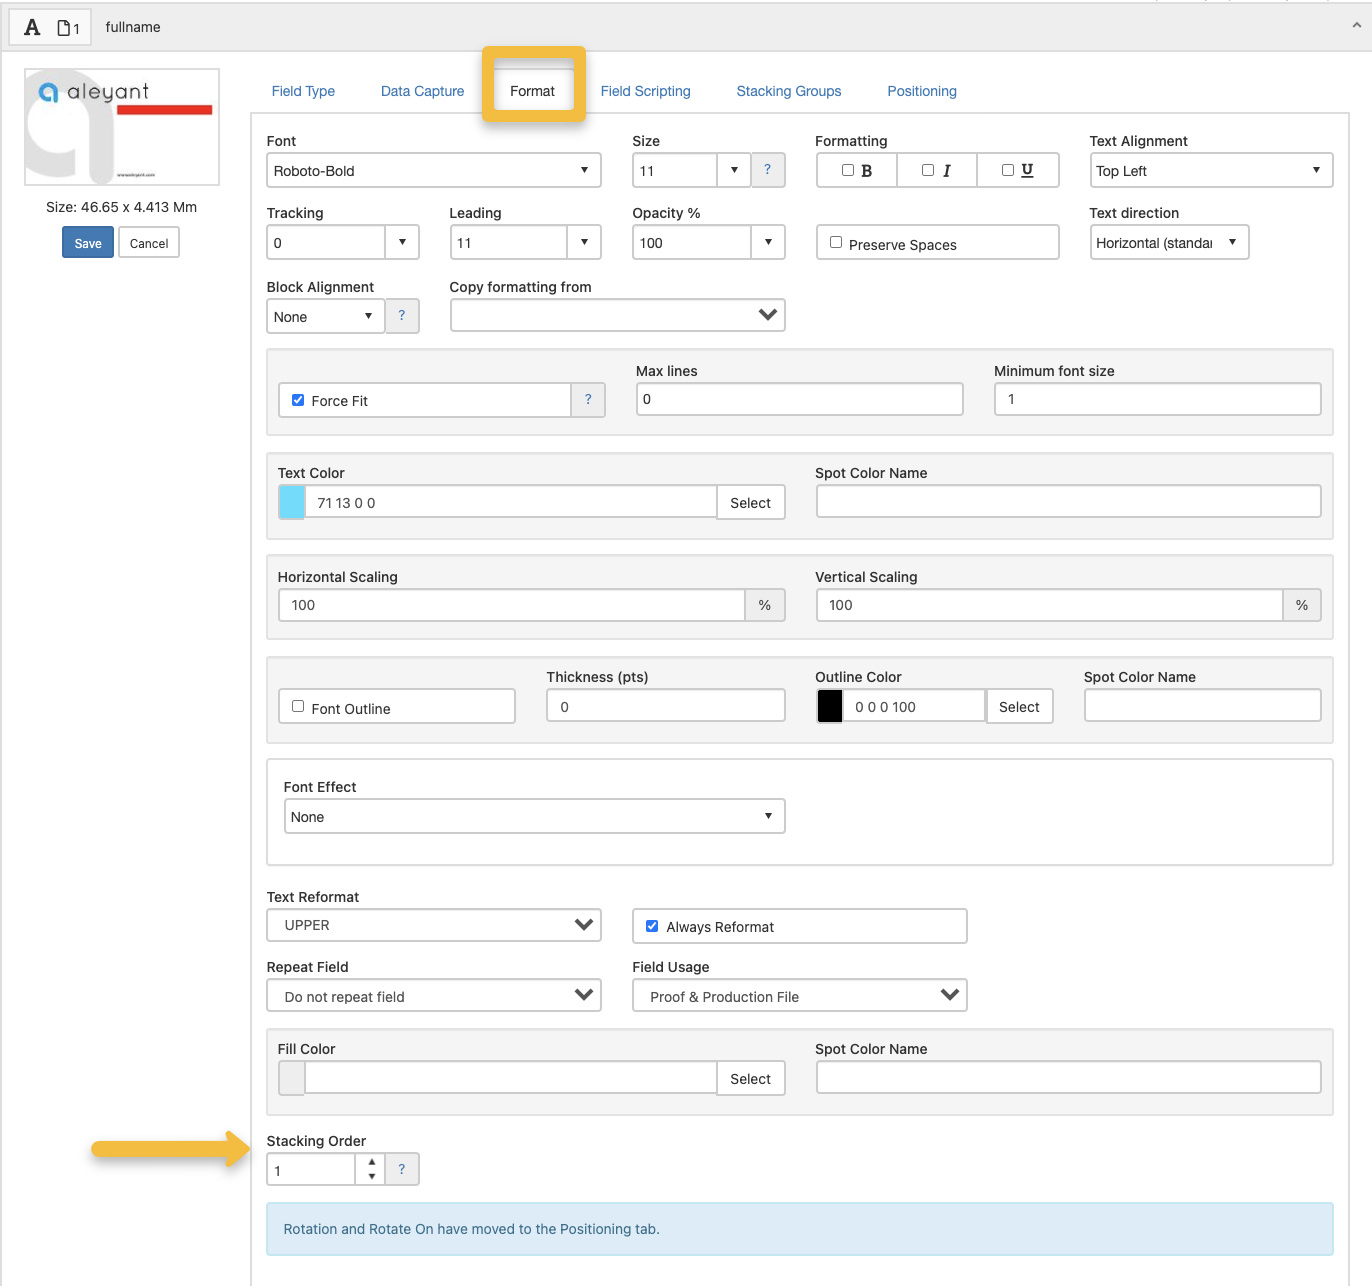The image size is (1372, 1286).
Task: Click the Horizontal Scaling input field
Action: coord(512,605)
